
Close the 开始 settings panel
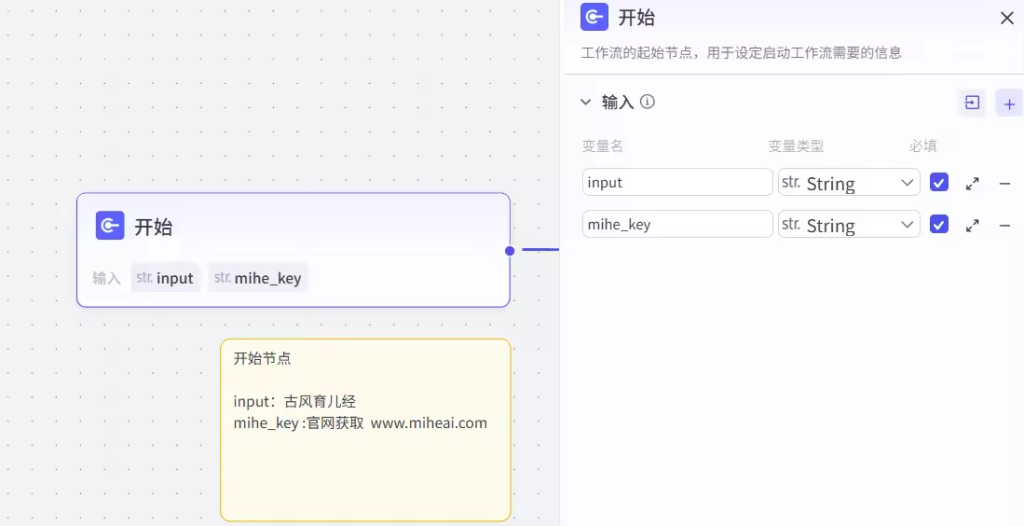1007,18
